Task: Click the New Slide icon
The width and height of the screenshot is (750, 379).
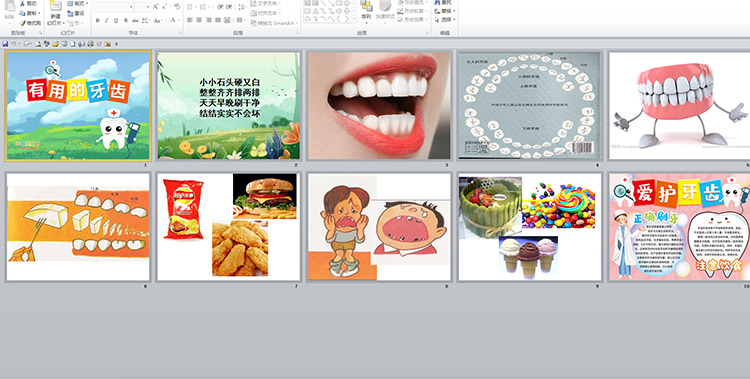Action: 55,7
